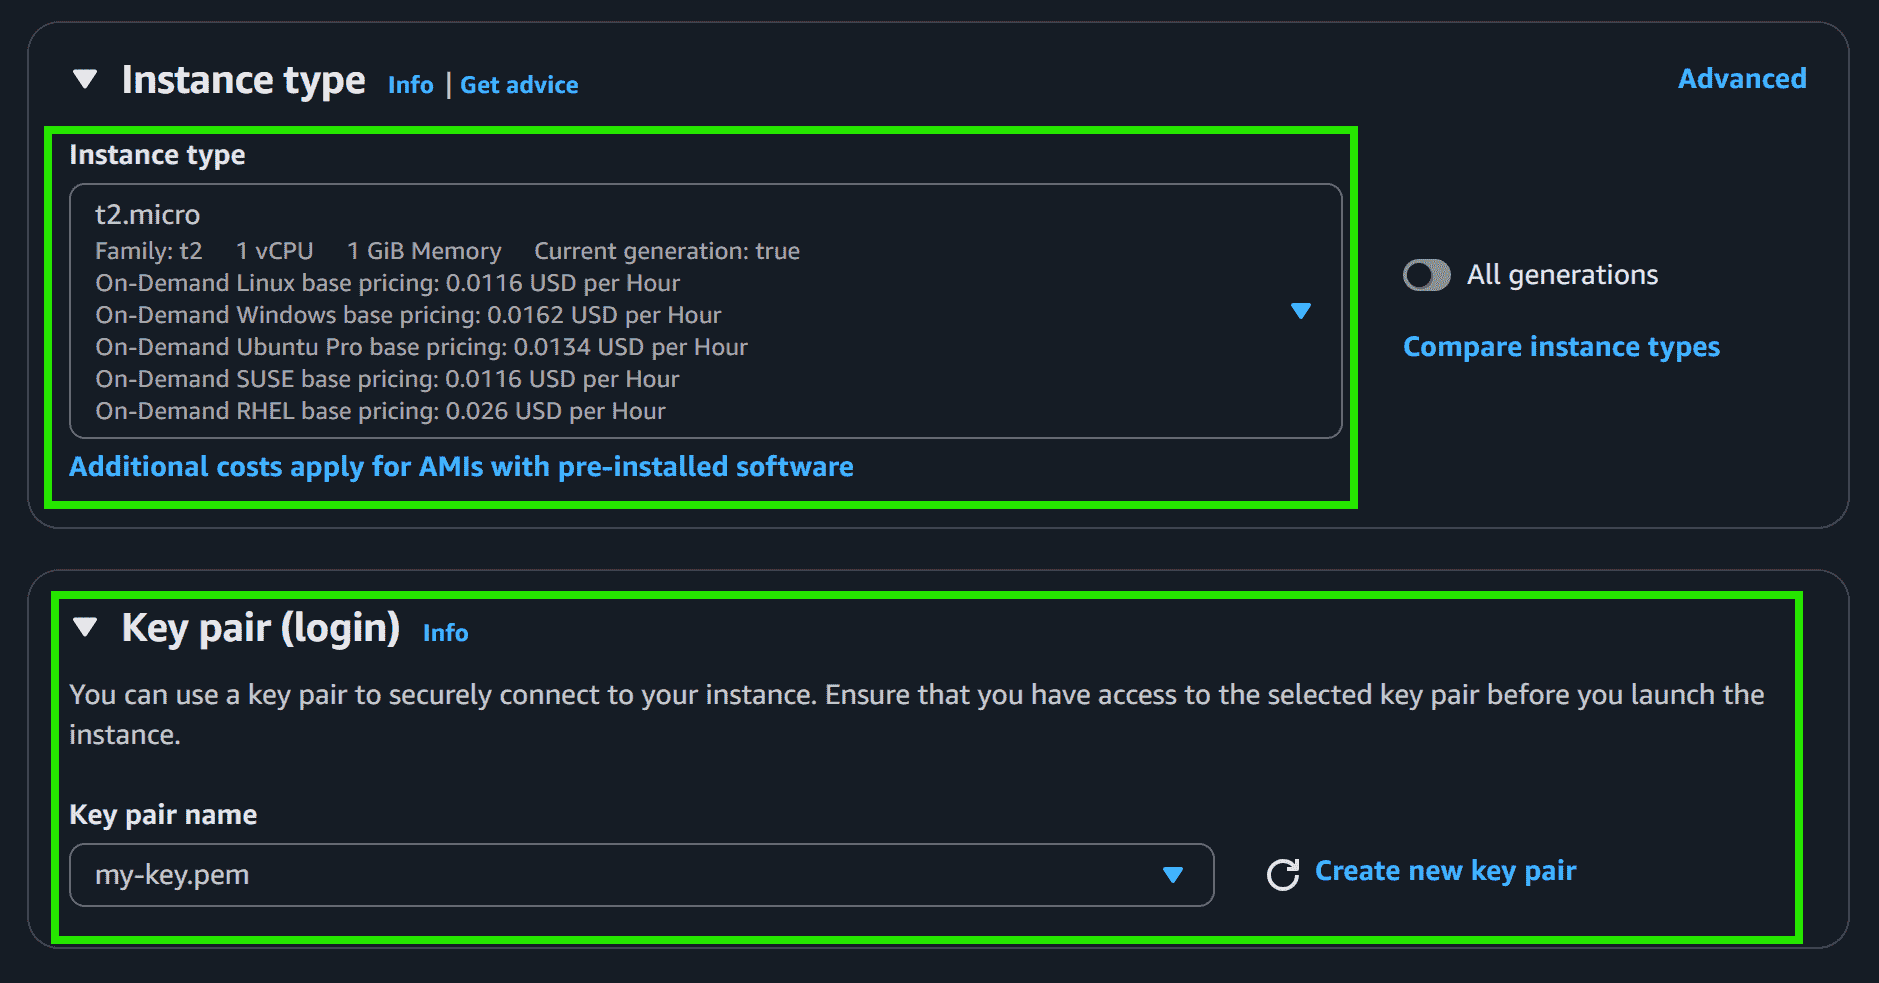Select the t2.micro instance name text
This screenshot has width=1879, height=983.
[x=147, y=215]
